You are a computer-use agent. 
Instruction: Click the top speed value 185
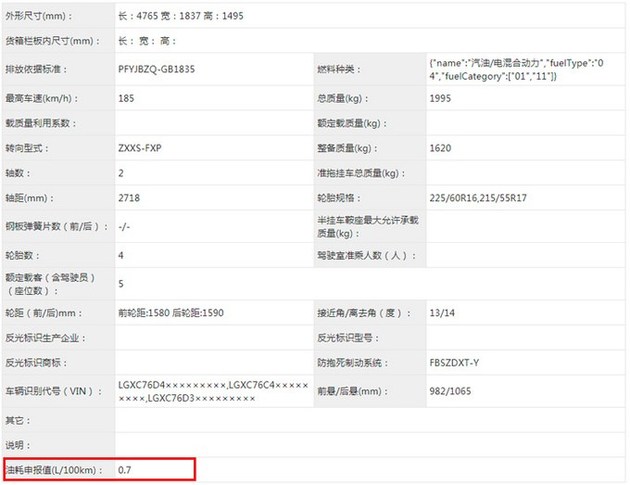tap(126, 98)
